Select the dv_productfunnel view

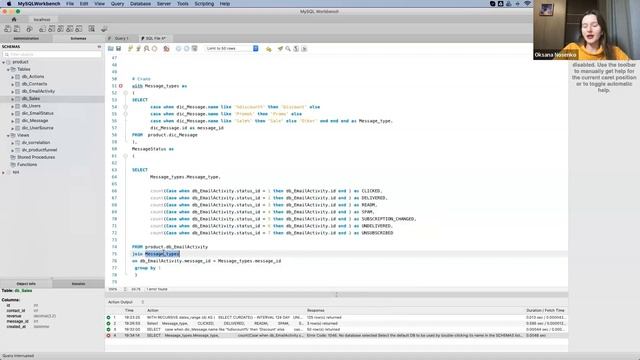pyautogui.click(x=40, y=150)
